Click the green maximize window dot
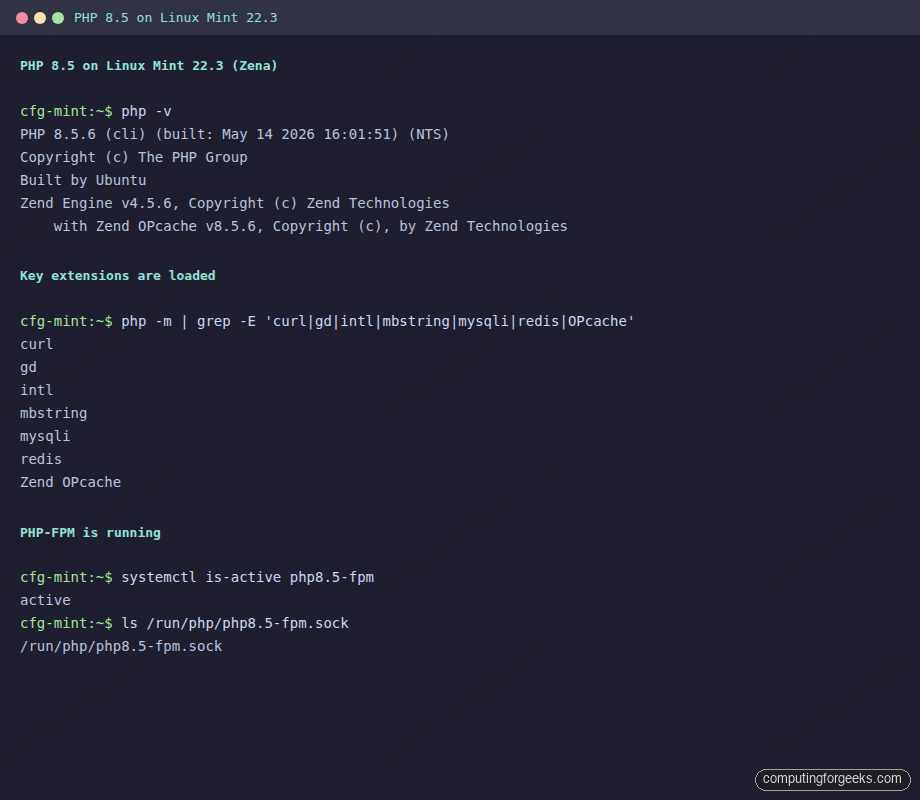 tap(58, 18)
